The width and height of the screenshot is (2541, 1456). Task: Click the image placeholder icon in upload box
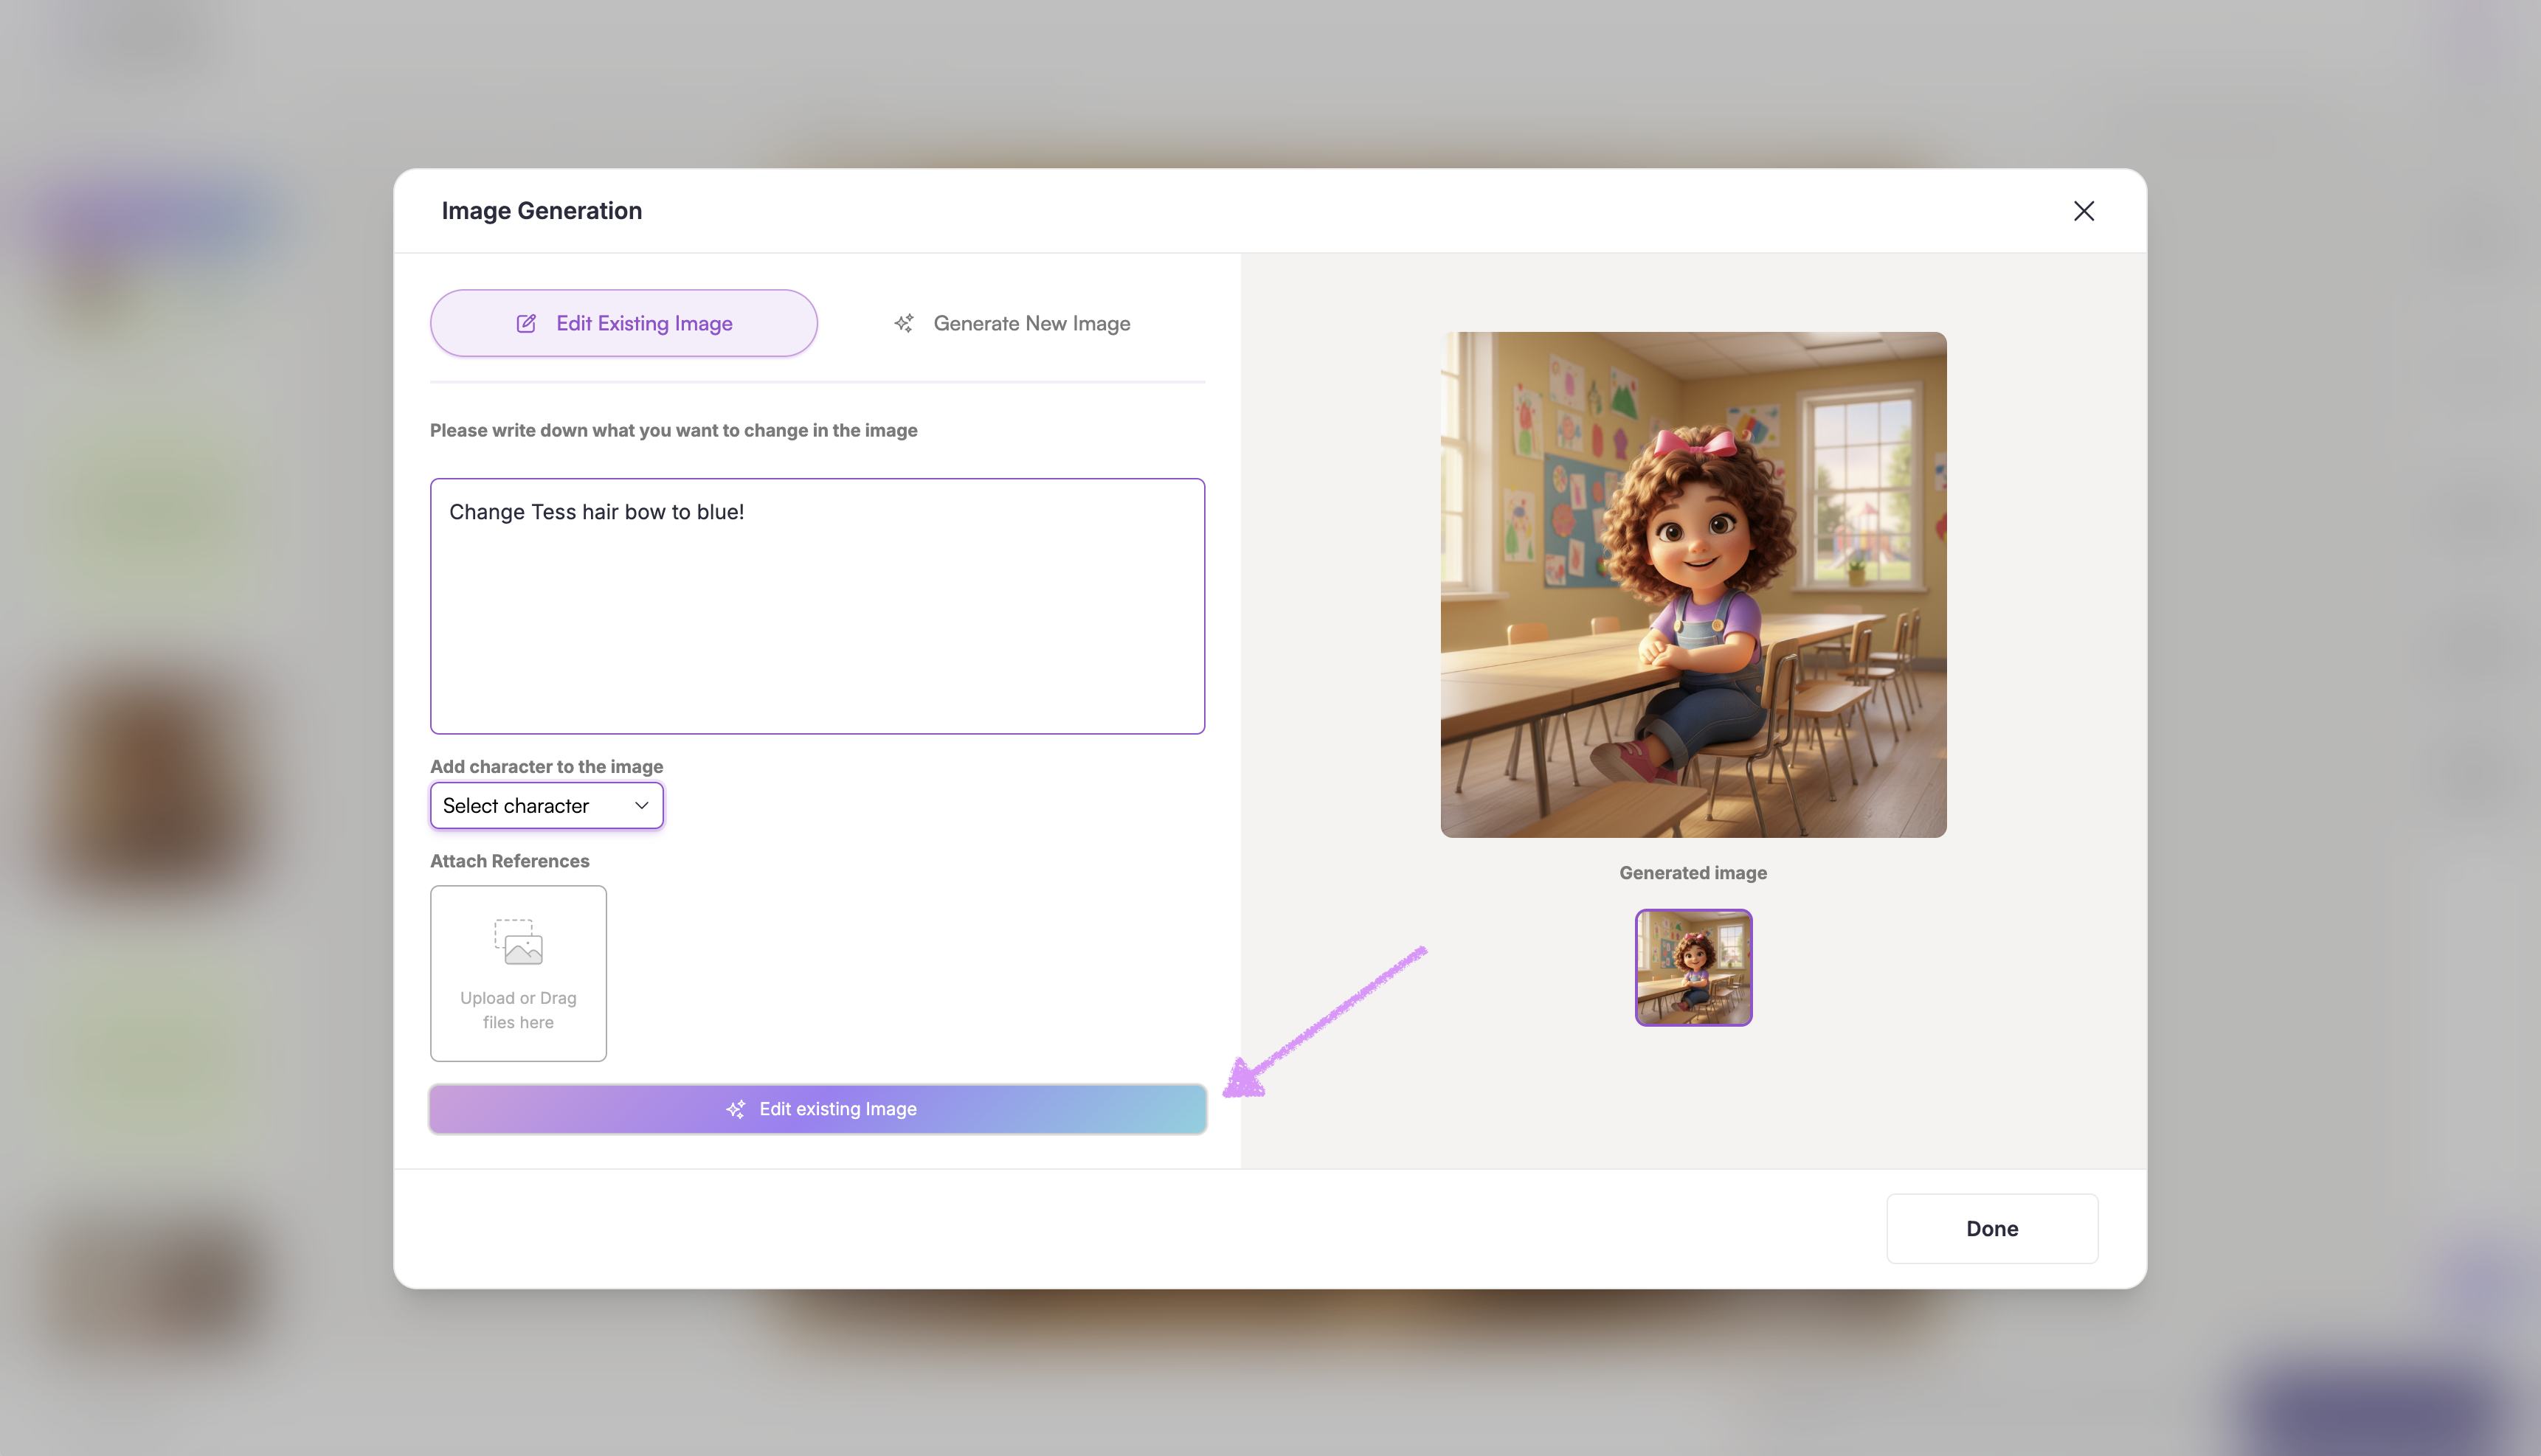518,941
